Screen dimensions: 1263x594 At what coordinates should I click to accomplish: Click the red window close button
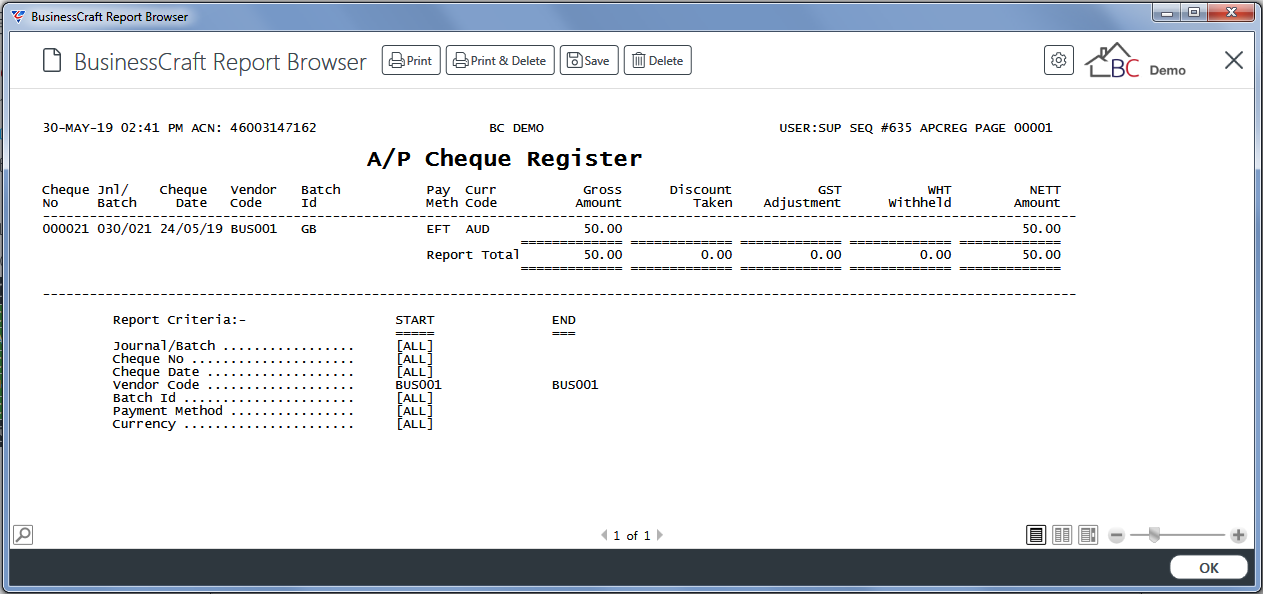pos(1231,12)
